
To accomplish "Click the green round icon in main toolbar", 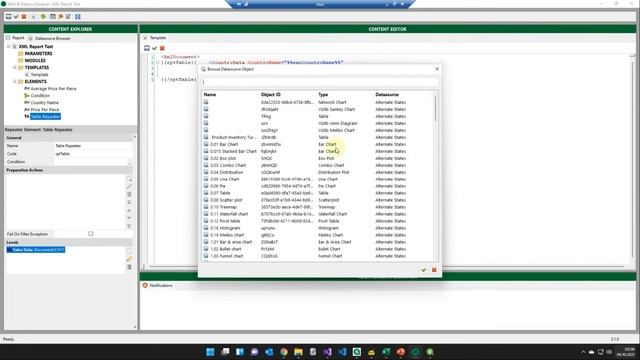I will [43, 17].
